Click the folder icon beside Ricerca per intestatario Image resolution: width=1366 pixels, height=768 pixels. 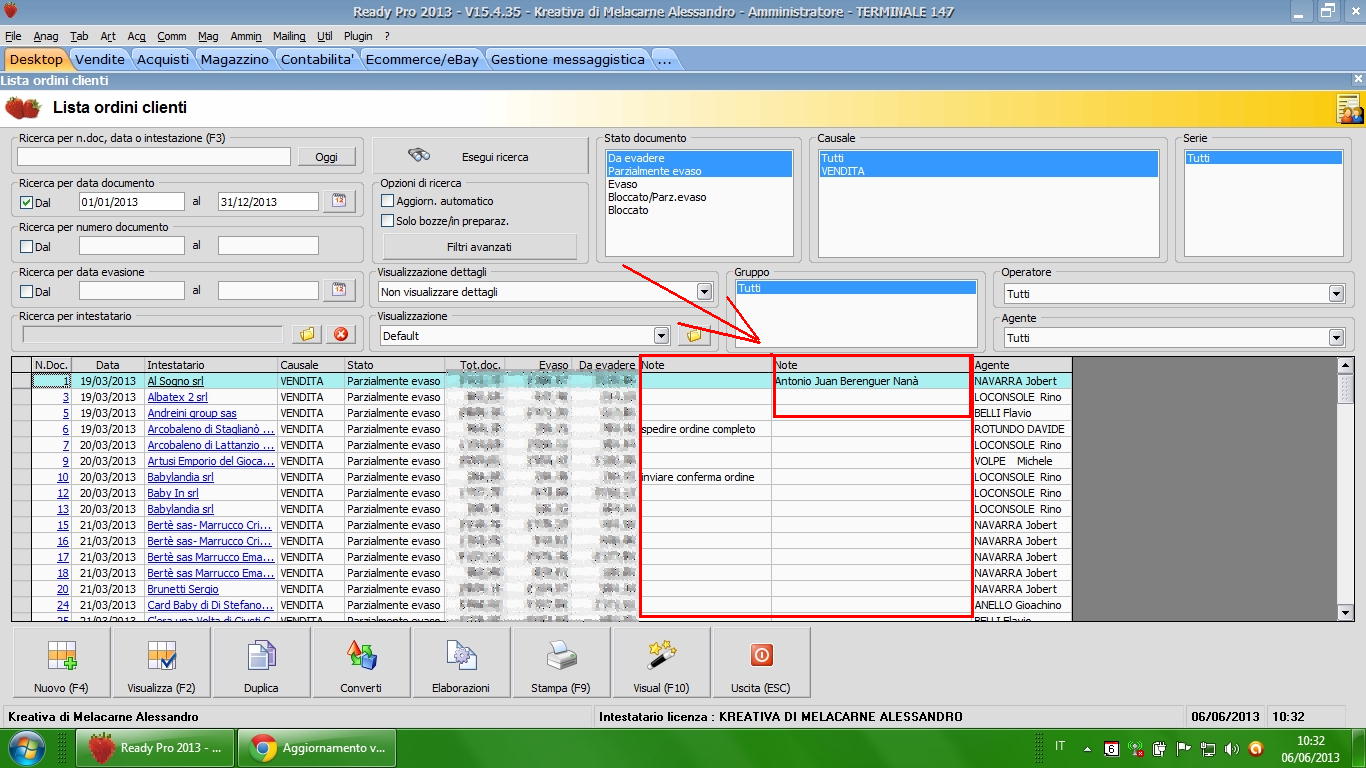pyautogui.click(x=307, y=334)
